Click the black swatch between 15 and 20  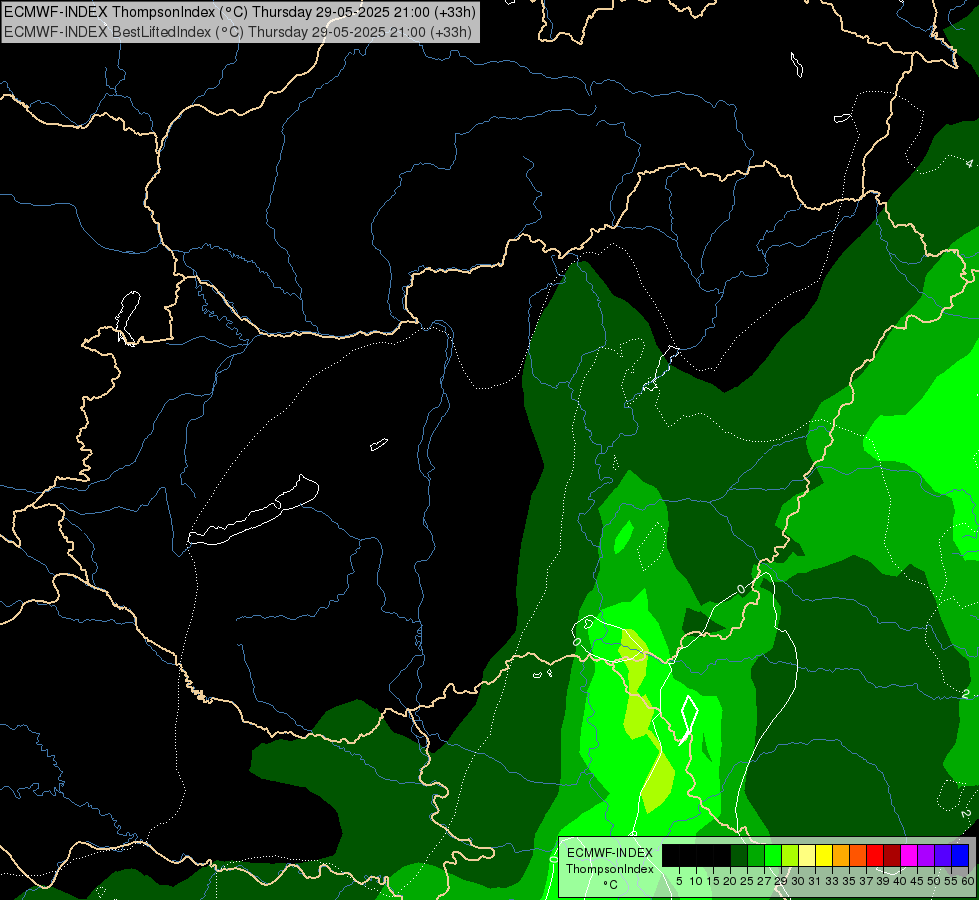click(722, 855)
